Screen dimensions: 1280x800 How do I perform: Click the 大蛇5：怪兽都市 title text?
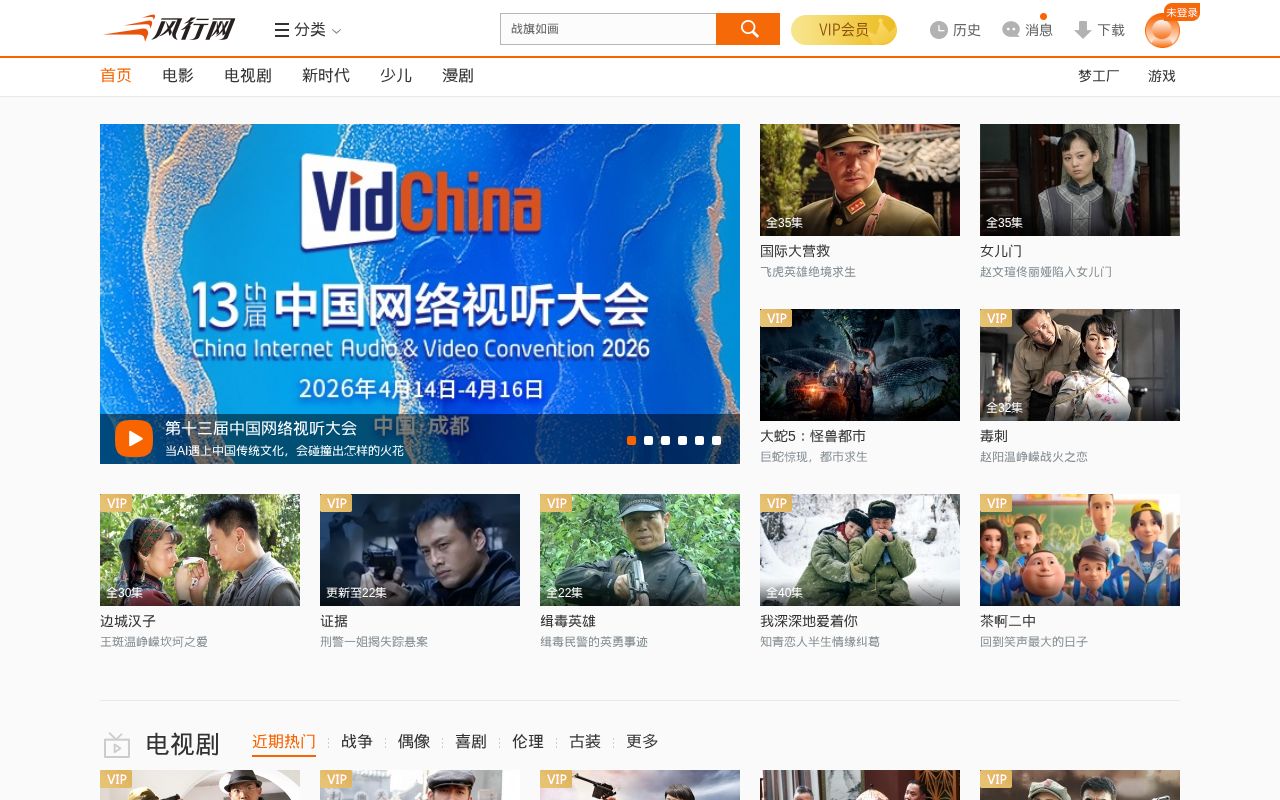point(813,436)
